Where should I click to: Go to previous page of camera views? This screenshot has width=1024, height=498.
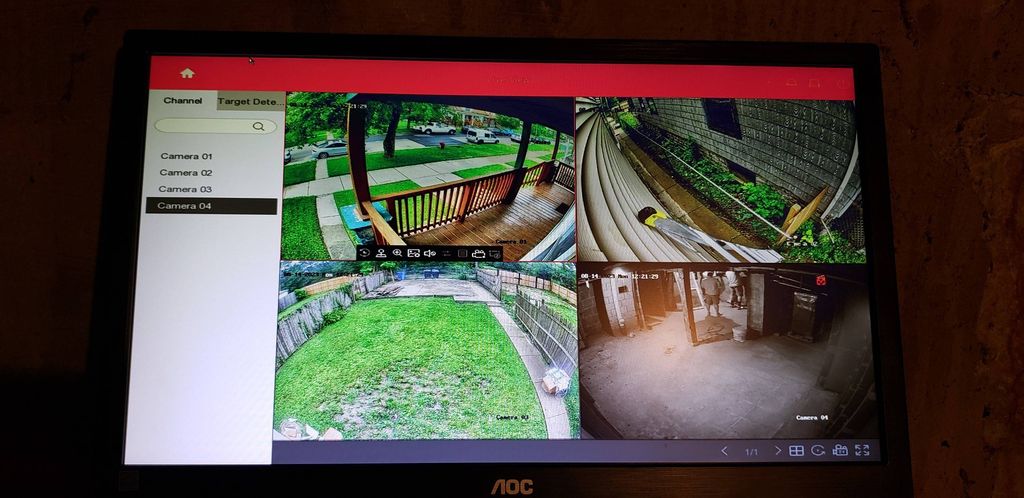pyautogui.click(x=724, y=451)
